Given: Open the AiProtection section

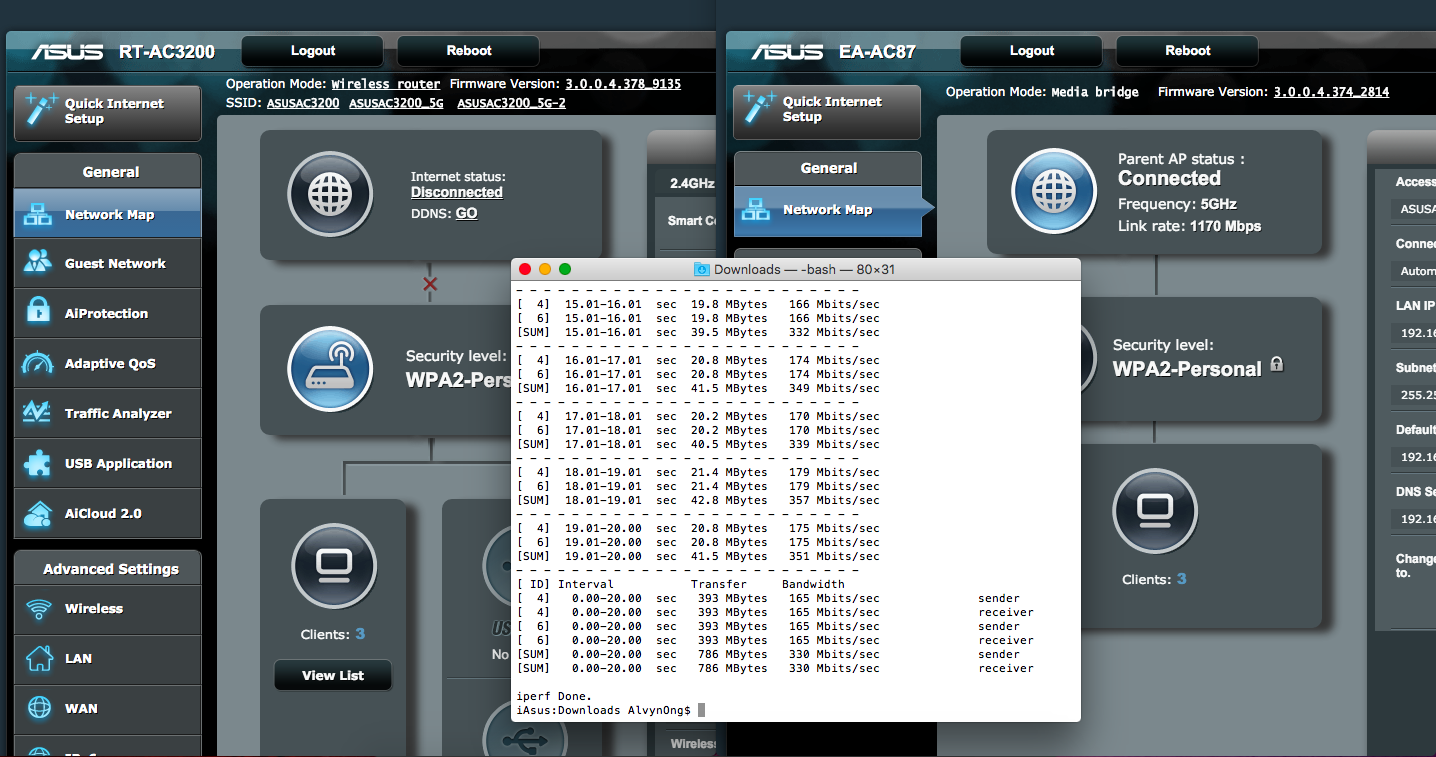Looking at the screenshot, I should [107, 314].
